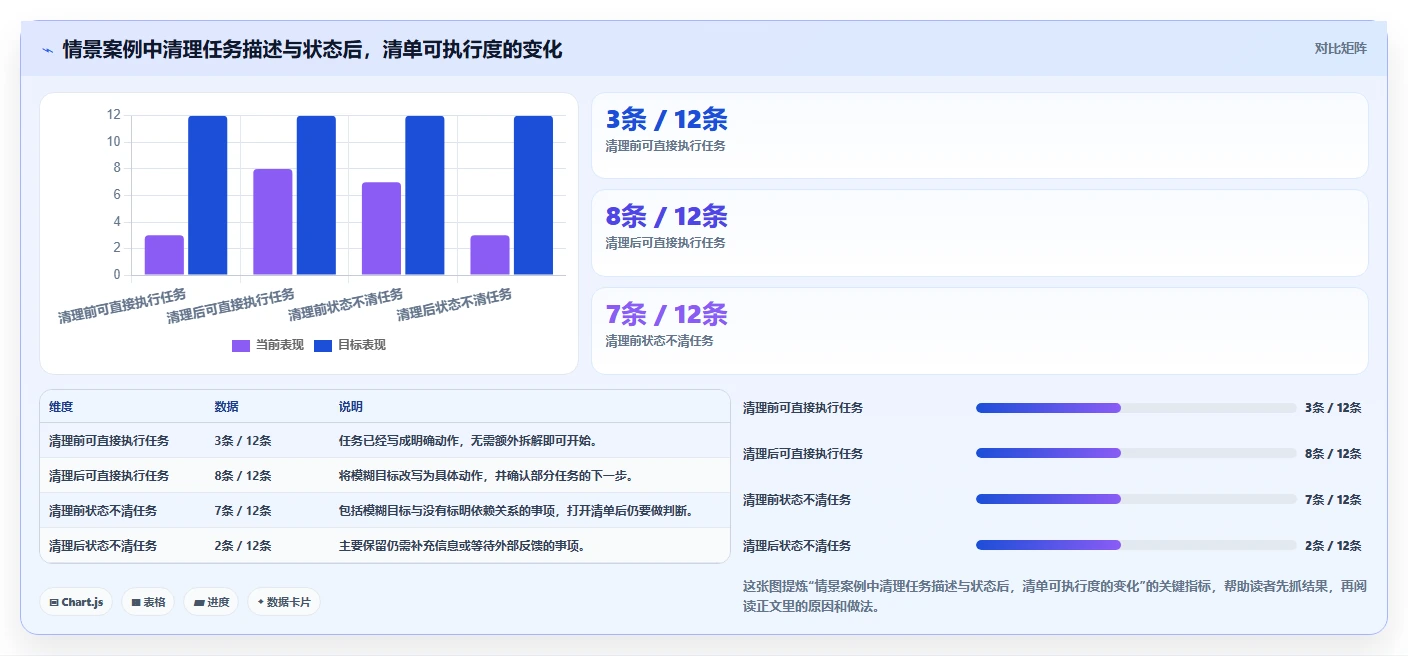Click the 维度 table column header

[61, 407]
